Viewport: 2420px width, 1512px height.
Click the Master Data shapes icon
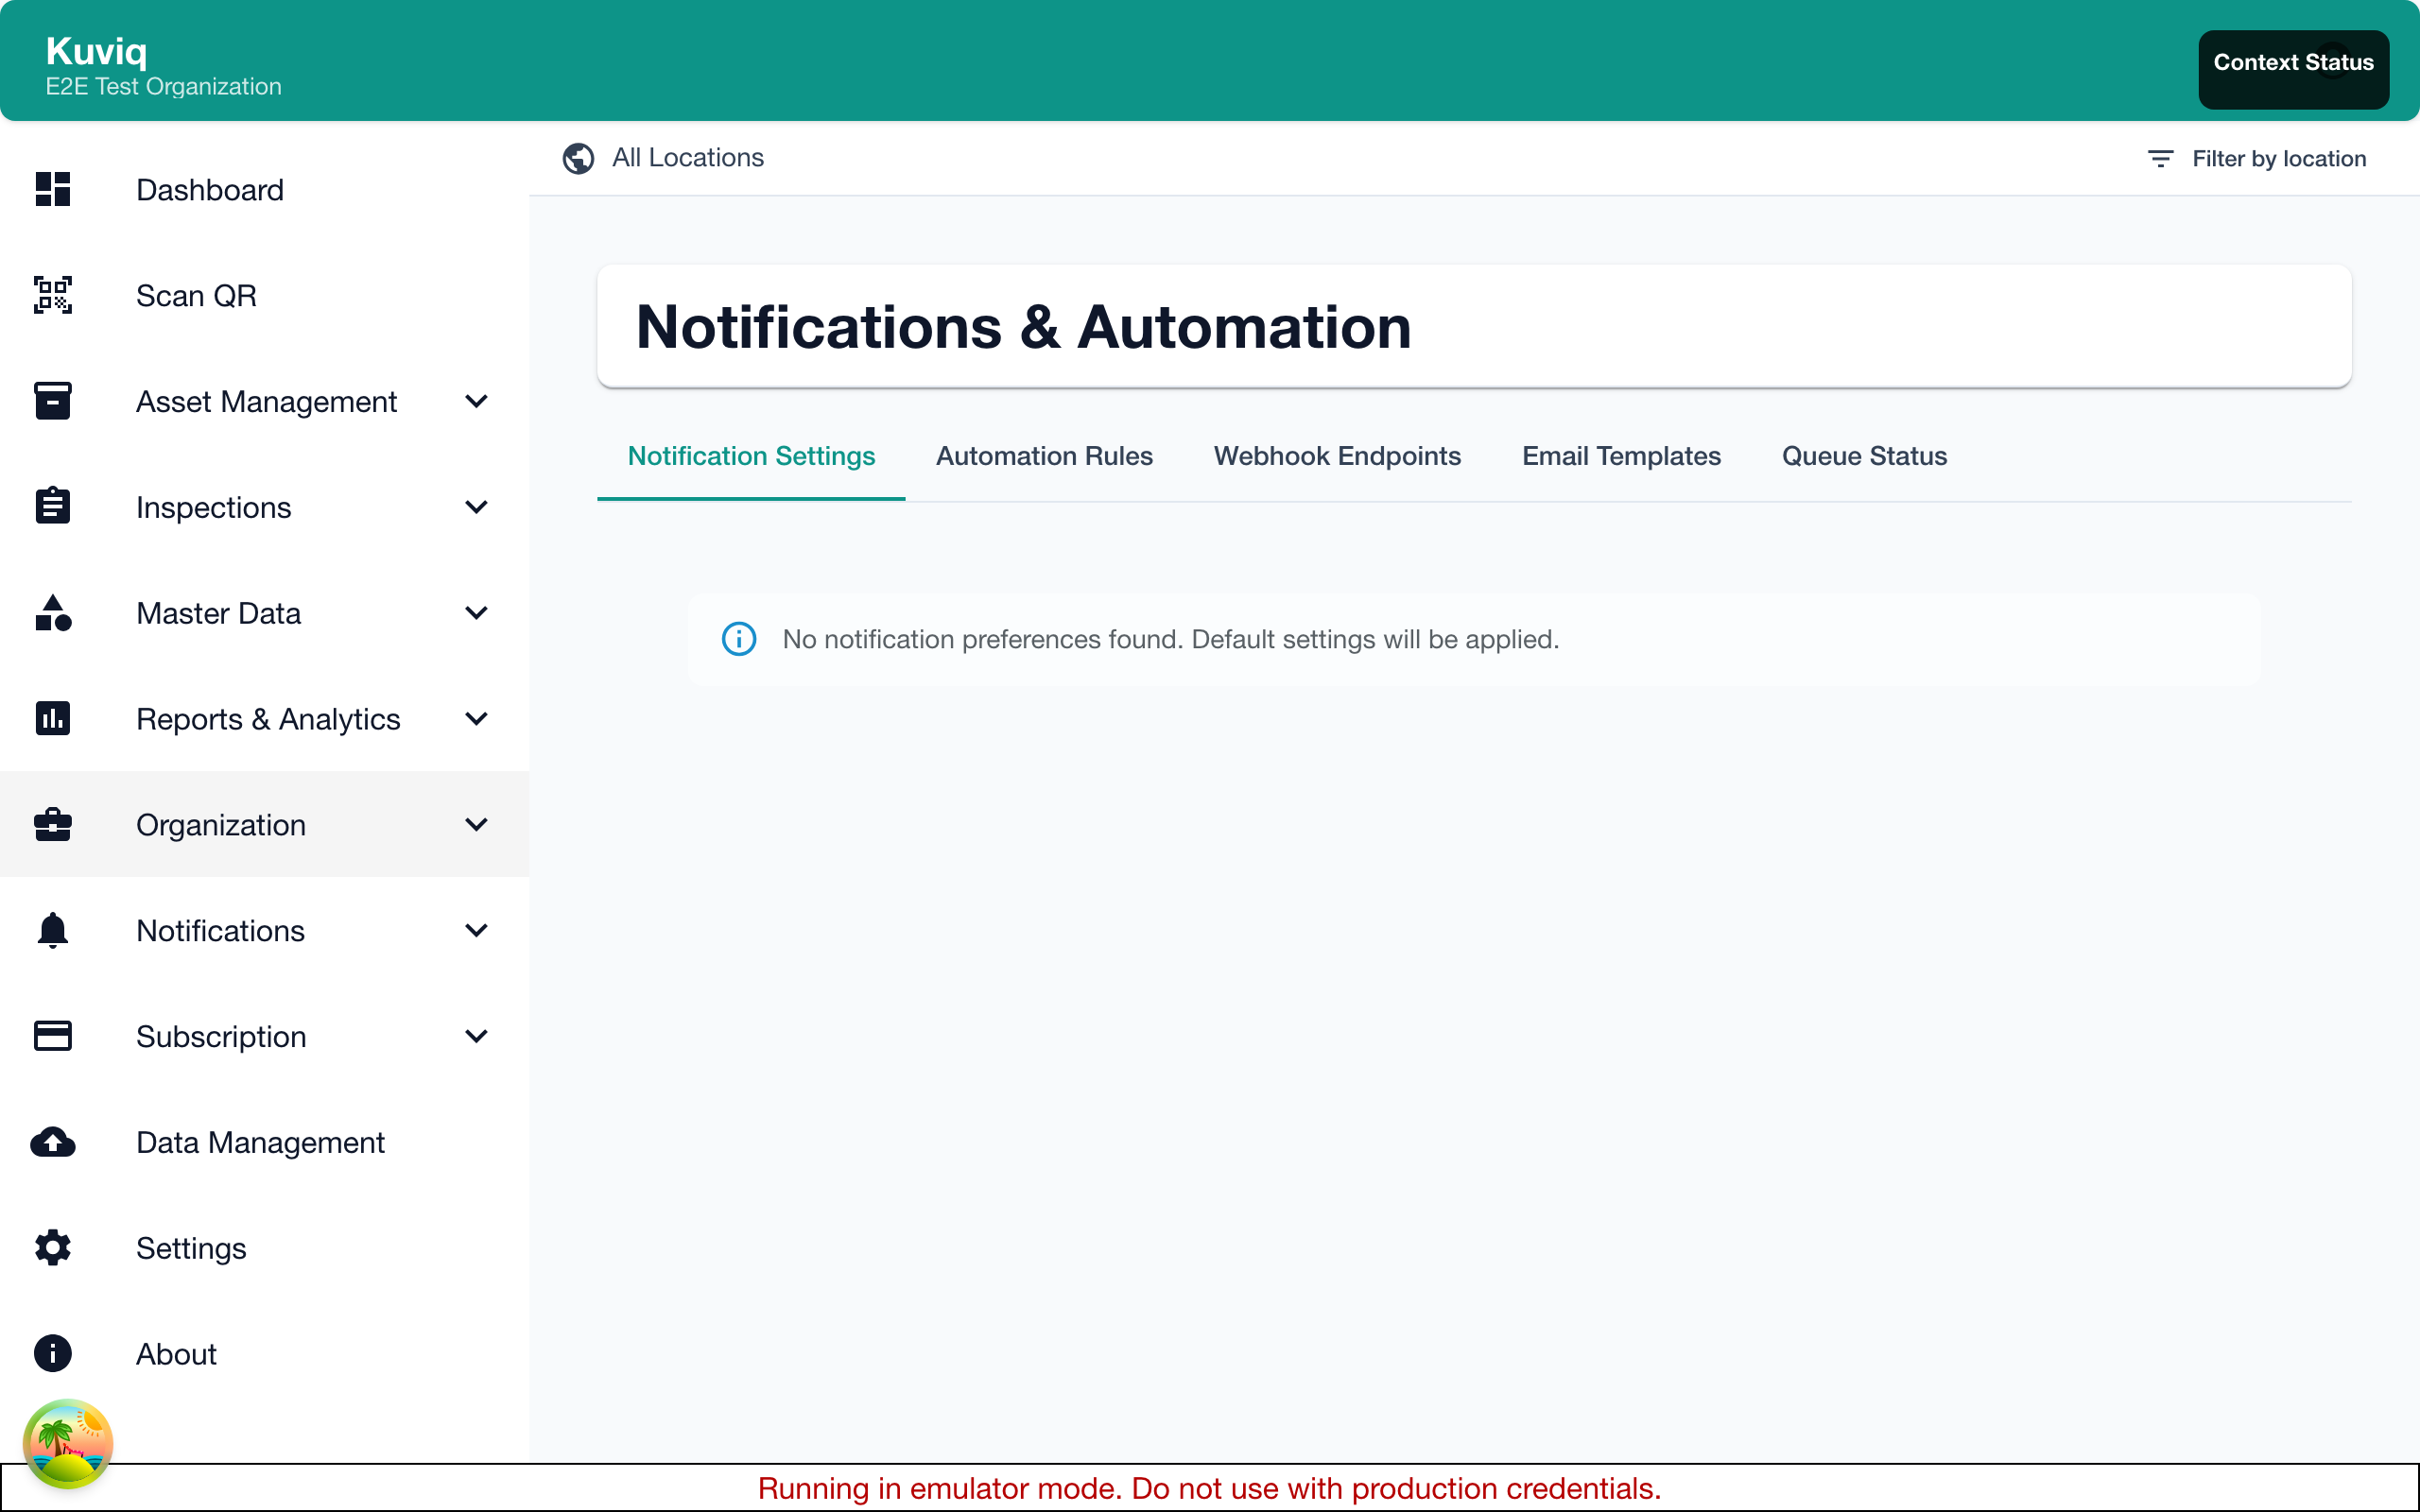(x=53, y=612)
